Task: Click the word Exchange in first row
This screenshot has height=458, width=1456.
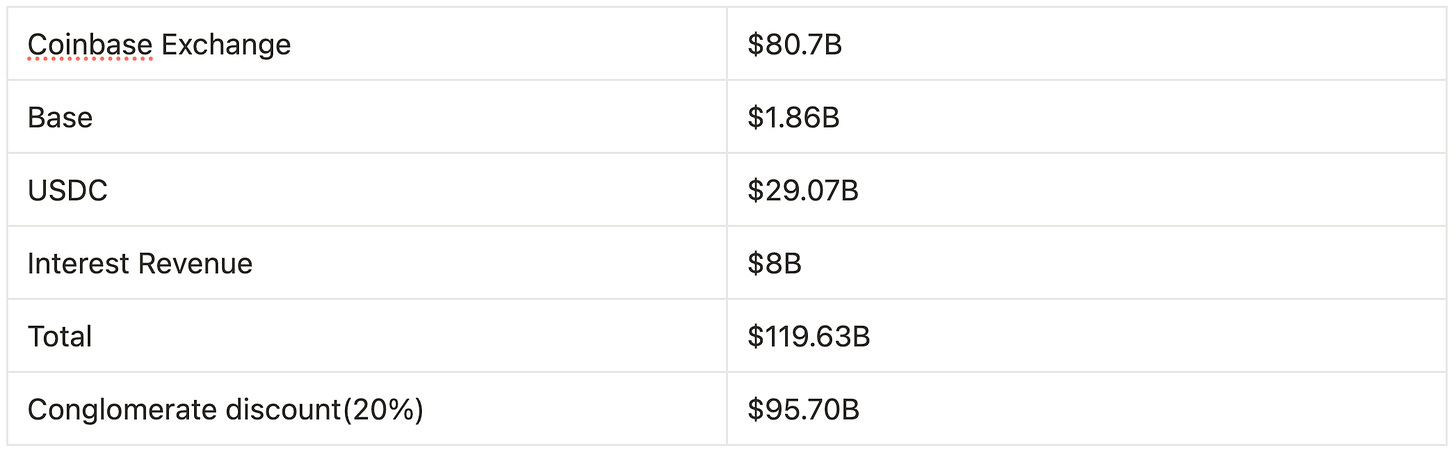Action: [x=226, y=44]
